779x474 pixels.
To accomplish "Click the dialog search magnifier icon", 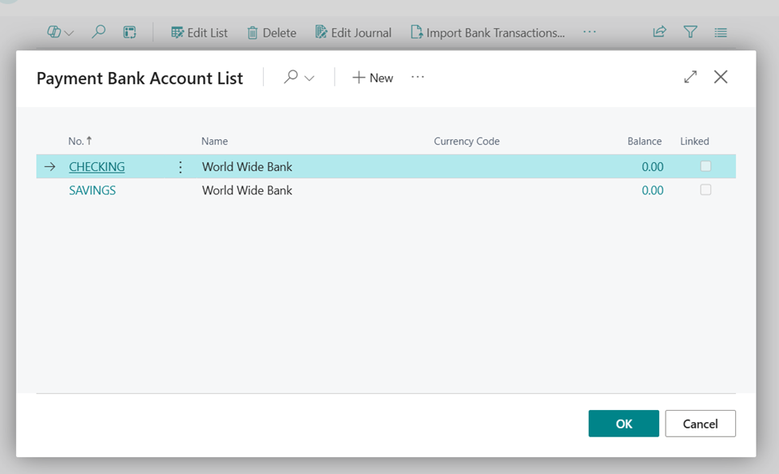I will (291, 77).
